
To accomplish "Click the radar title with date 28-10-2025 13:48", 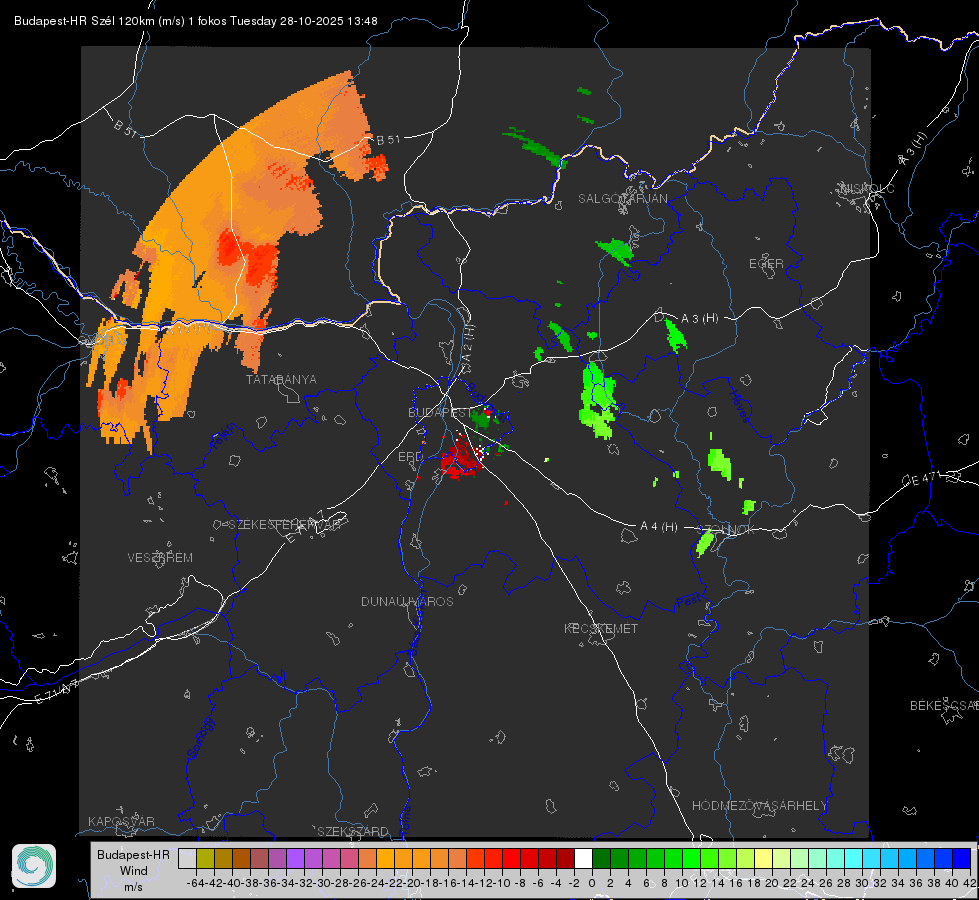I will tap(195, 21).
